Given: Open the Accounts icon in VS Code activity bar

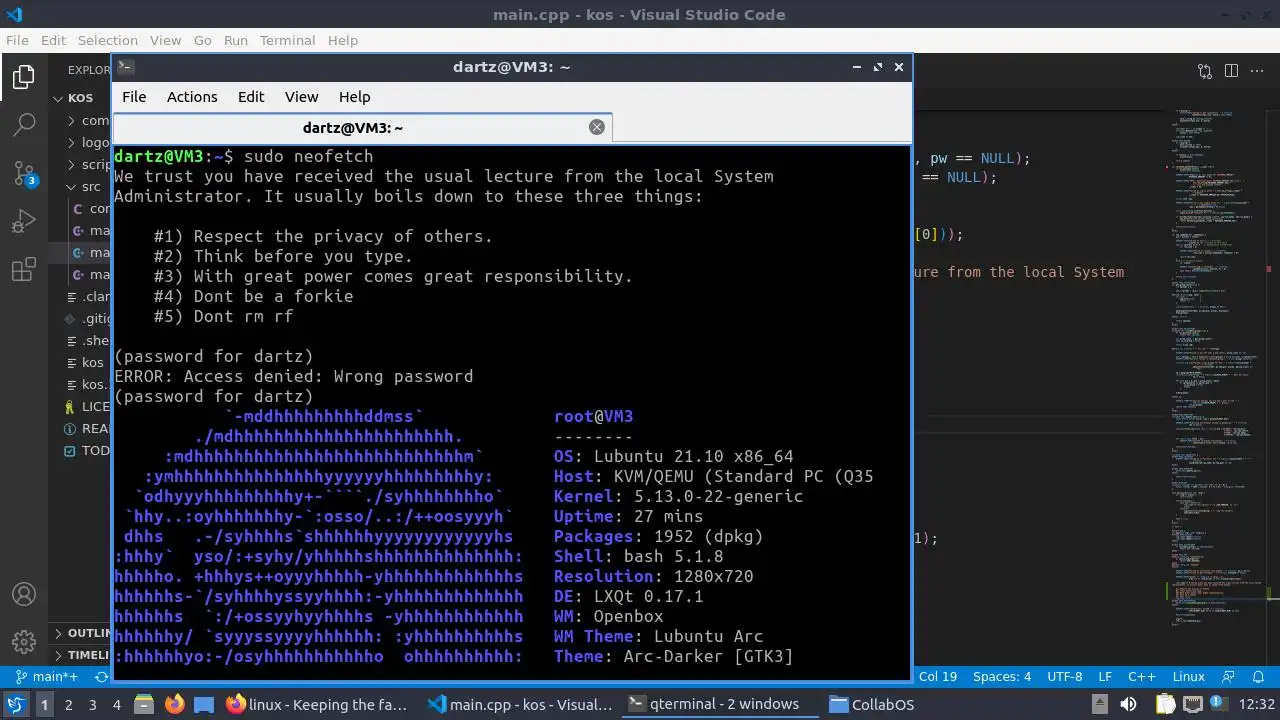Looking at the screenshot, I should [24, 593].
